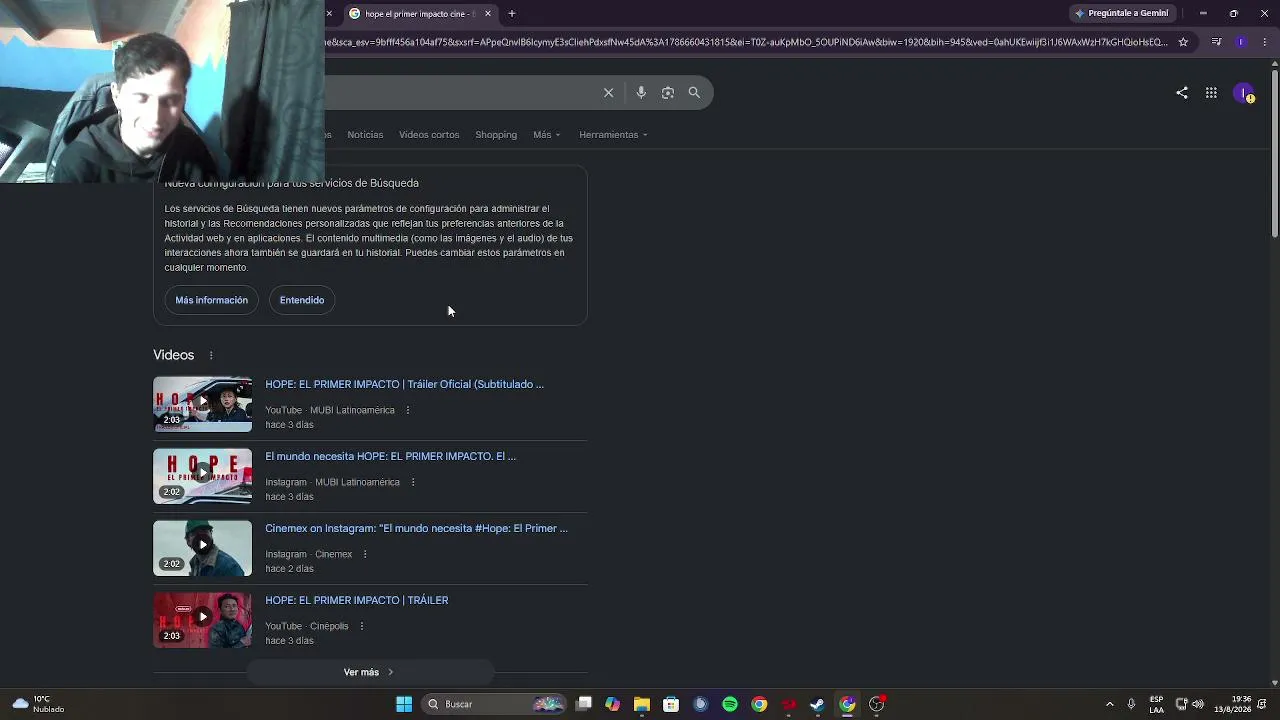Open a new browser tab
The image size is (1280, 720).
click(512, 14)
